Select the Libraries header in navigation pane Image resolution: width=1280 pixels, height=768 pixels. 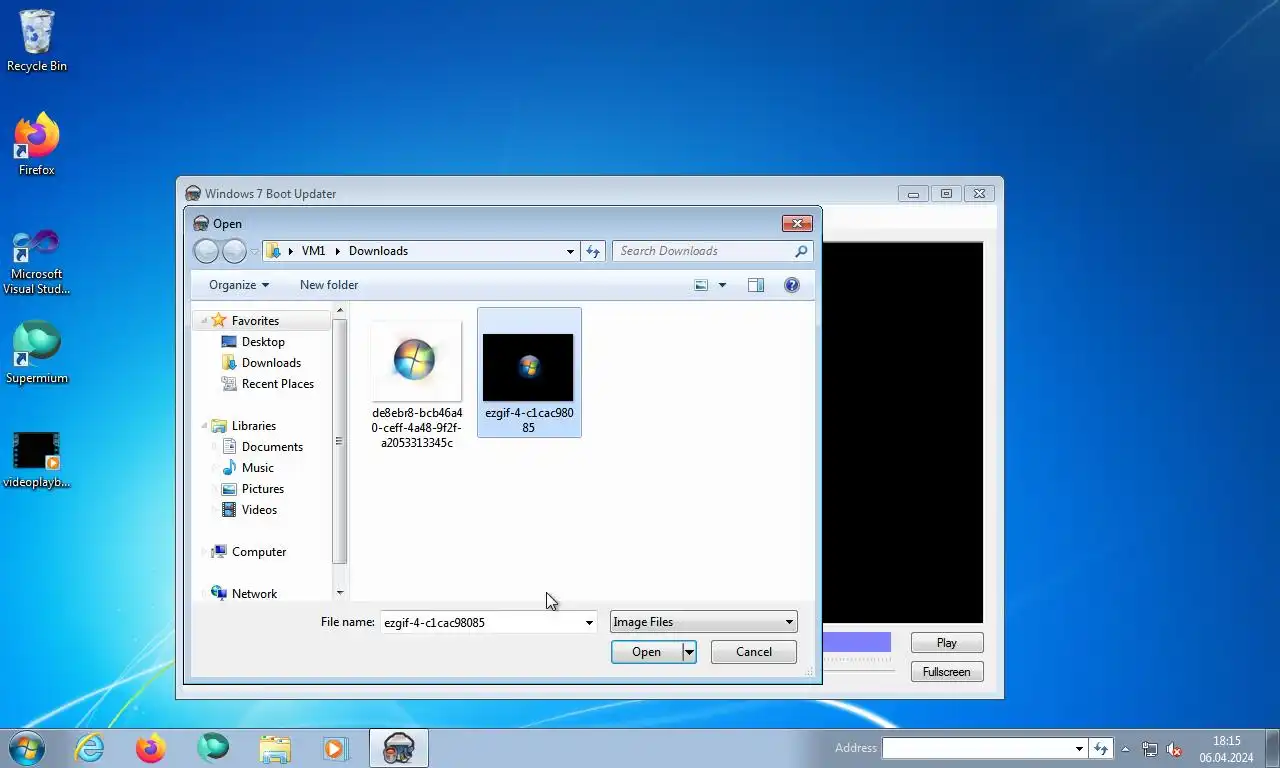(x=253, y=426)
